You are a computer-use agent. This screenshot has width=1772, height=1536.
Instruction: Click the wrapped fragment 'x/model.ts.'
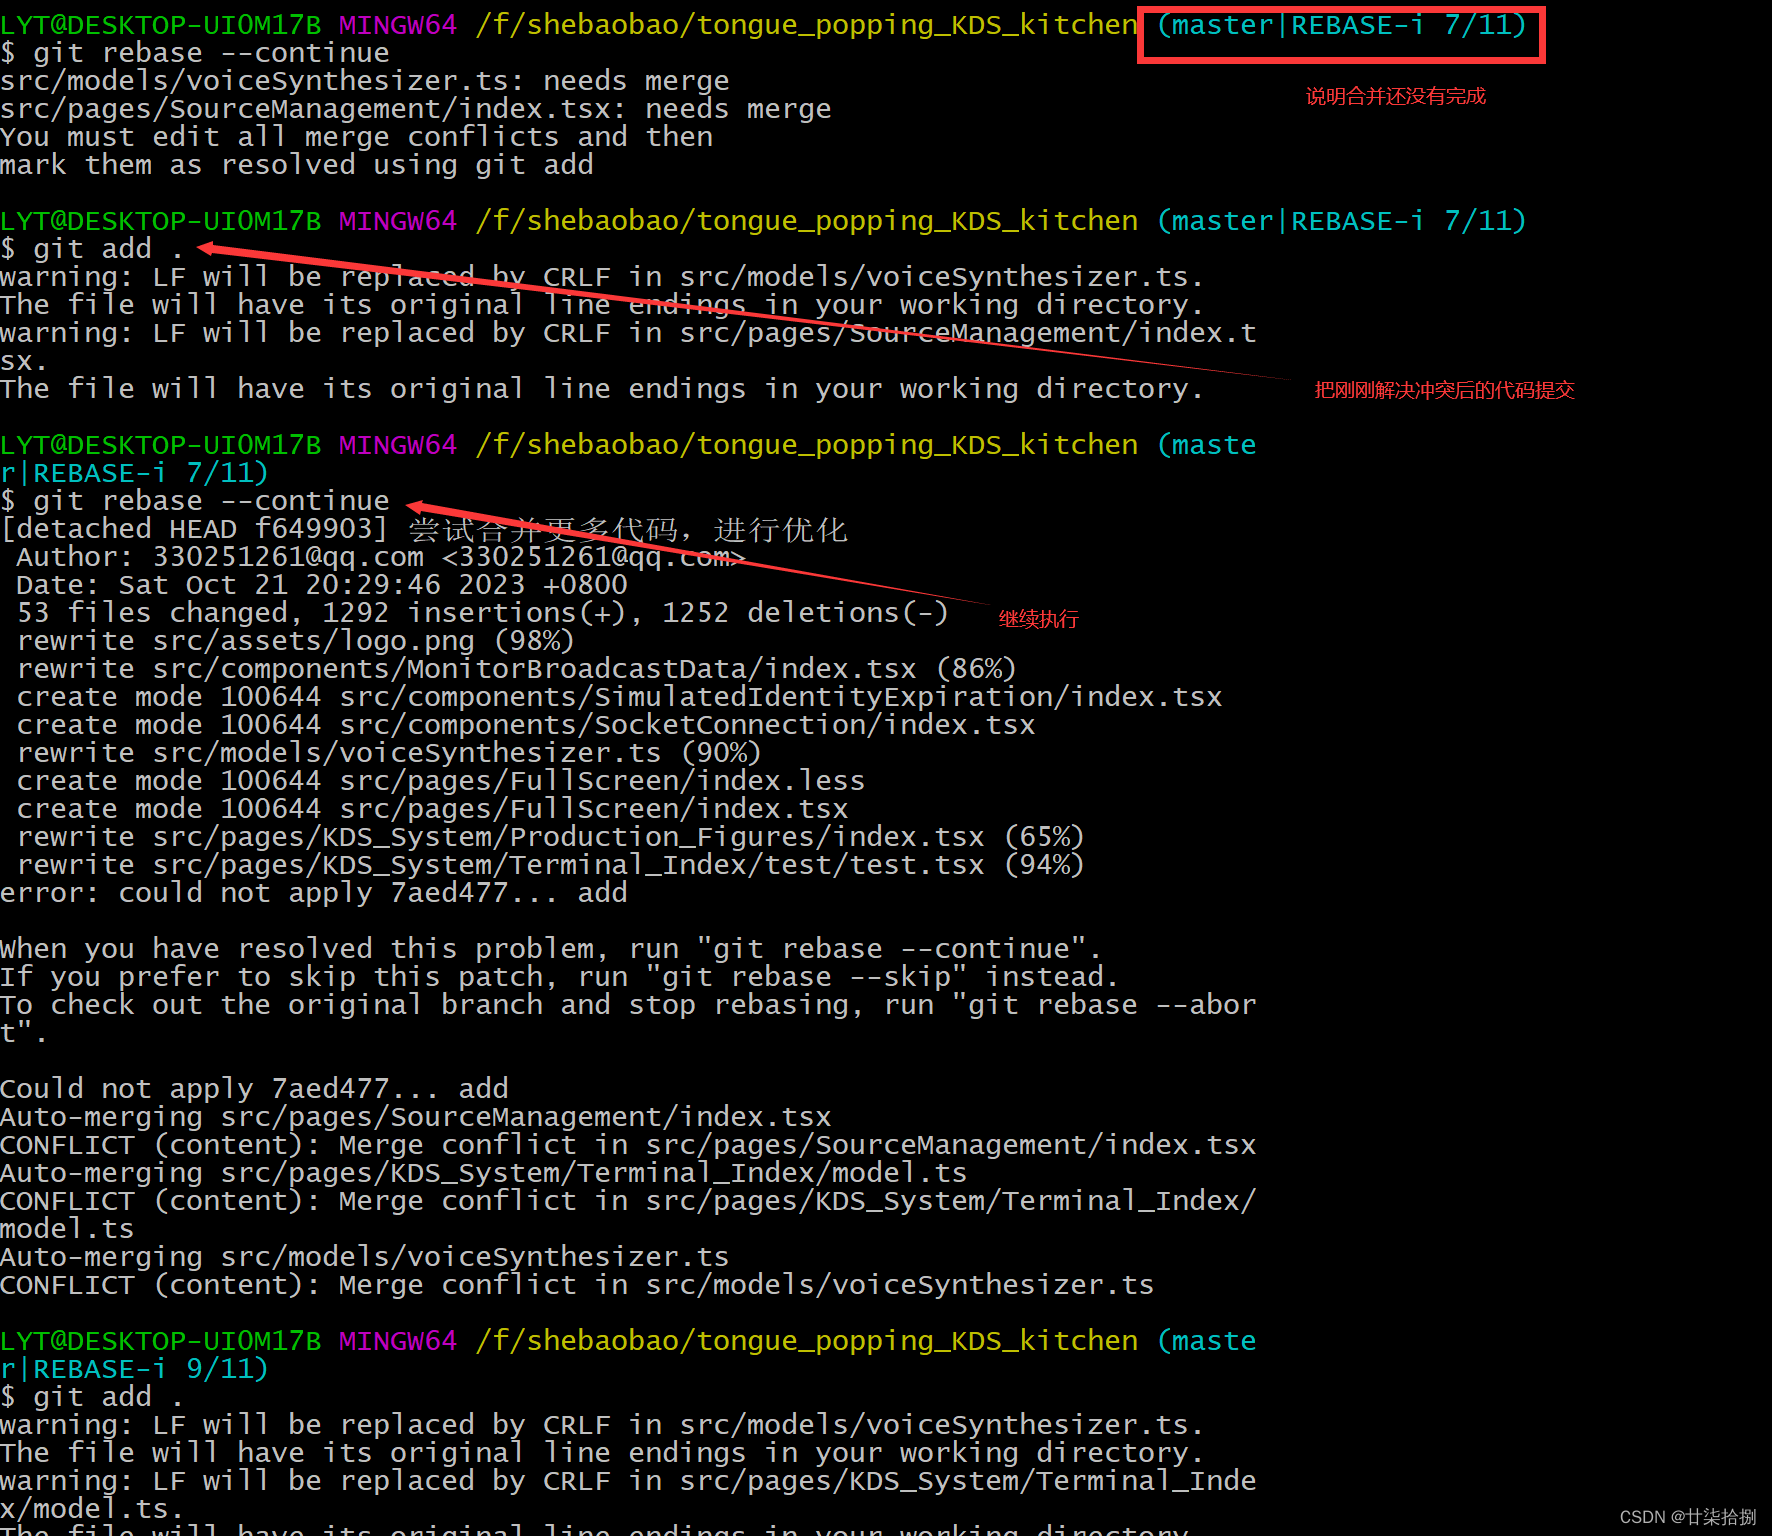pos(92,1509)
